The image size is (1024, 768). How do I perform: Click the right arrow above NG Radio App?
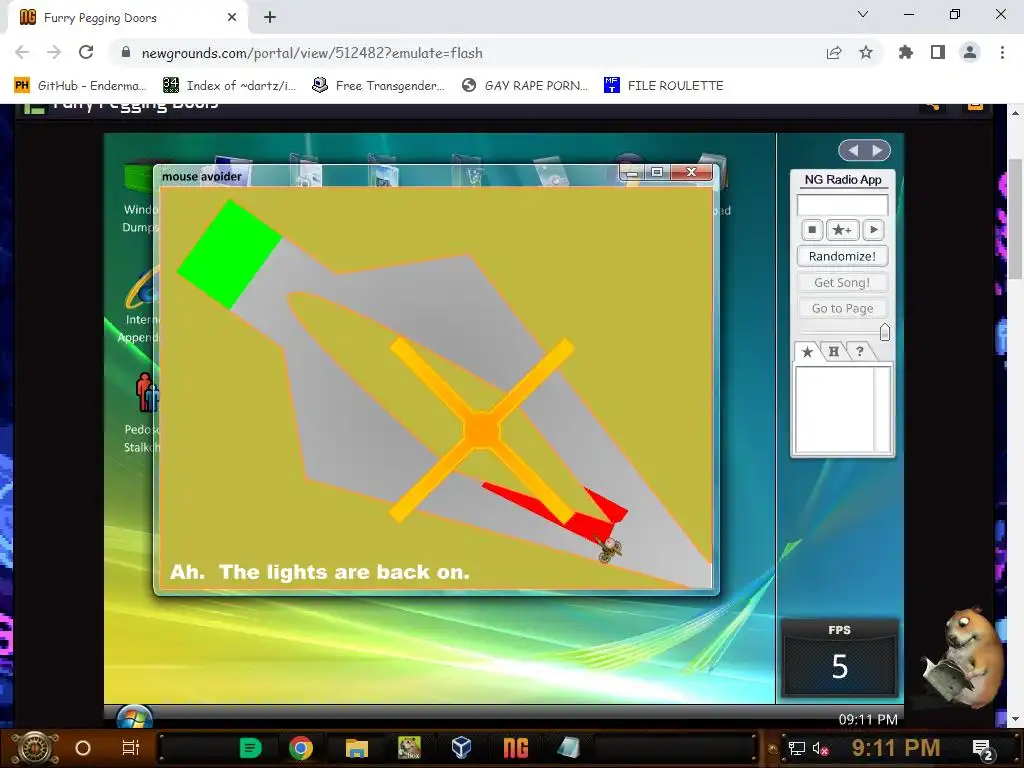[876, 150]
